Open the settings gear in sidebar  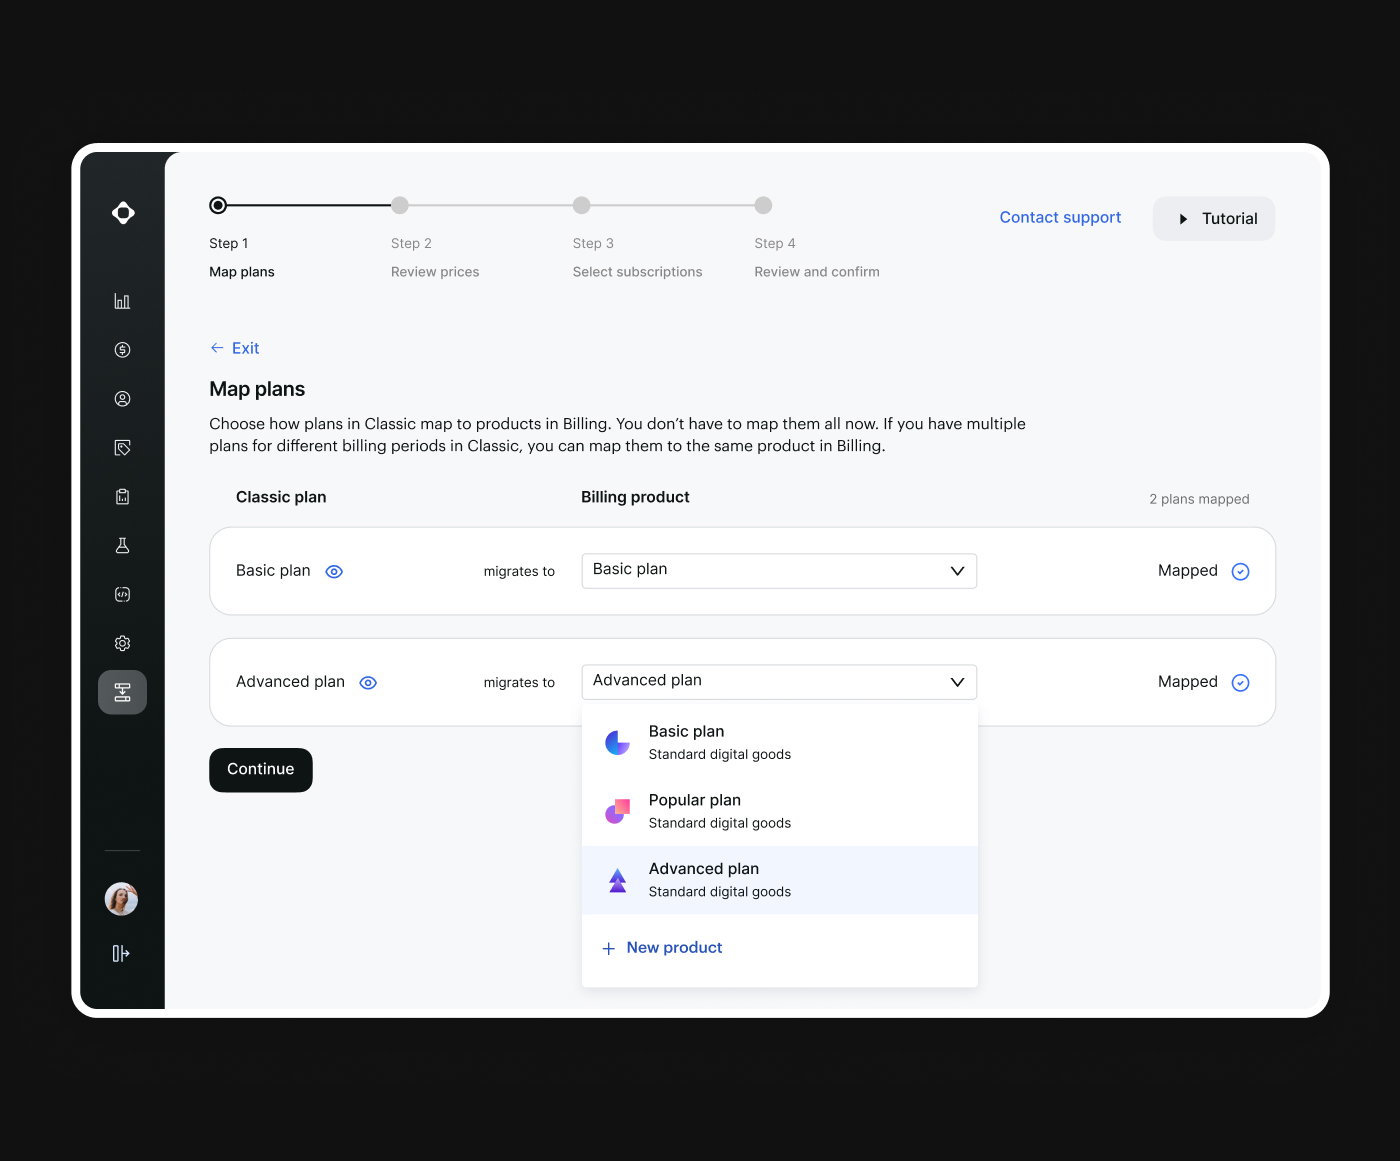click(x=122, y=643)
